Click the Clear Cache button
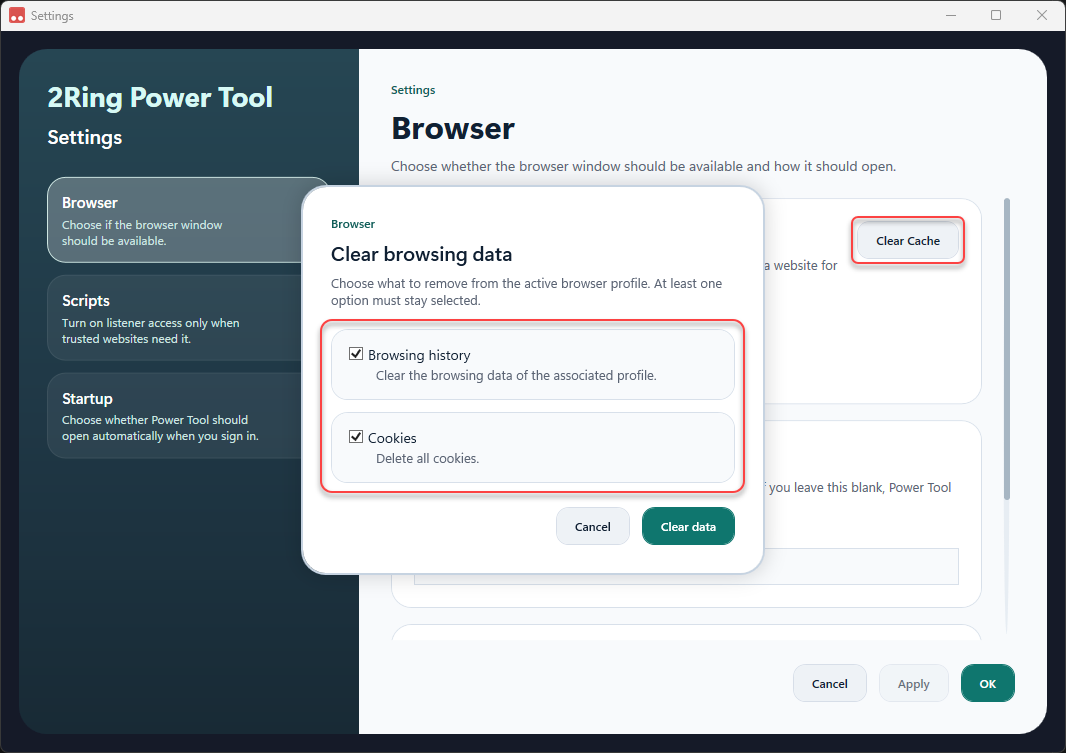Viewport: 1066px width, 753px height. [908, 241]
